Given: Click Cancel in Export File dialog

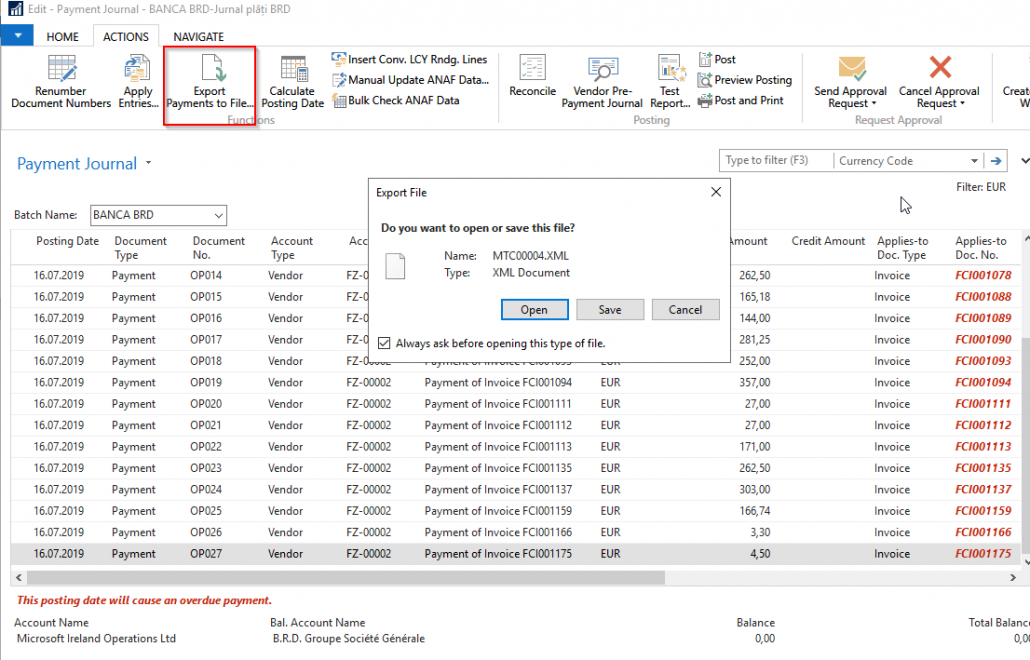Looking at the screenshot, I should click(685, 310).
